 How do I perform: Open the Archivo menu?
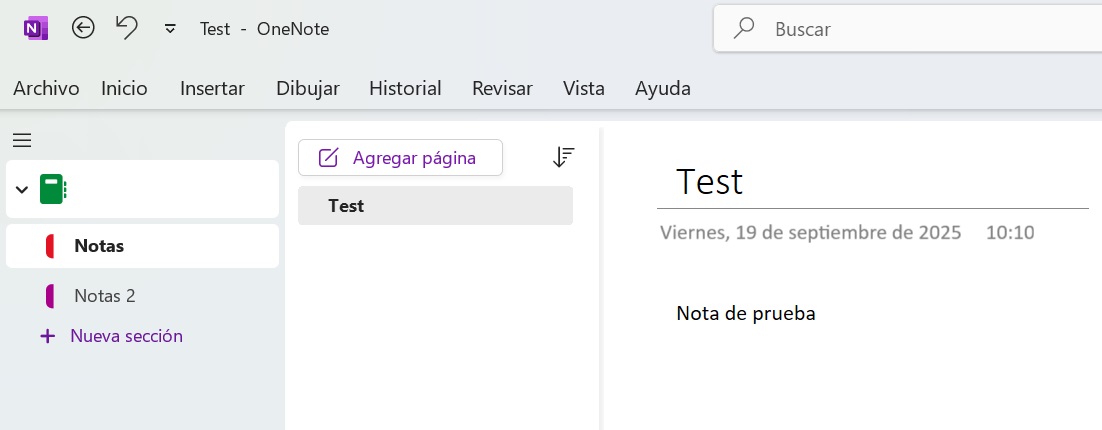point(46,88)
